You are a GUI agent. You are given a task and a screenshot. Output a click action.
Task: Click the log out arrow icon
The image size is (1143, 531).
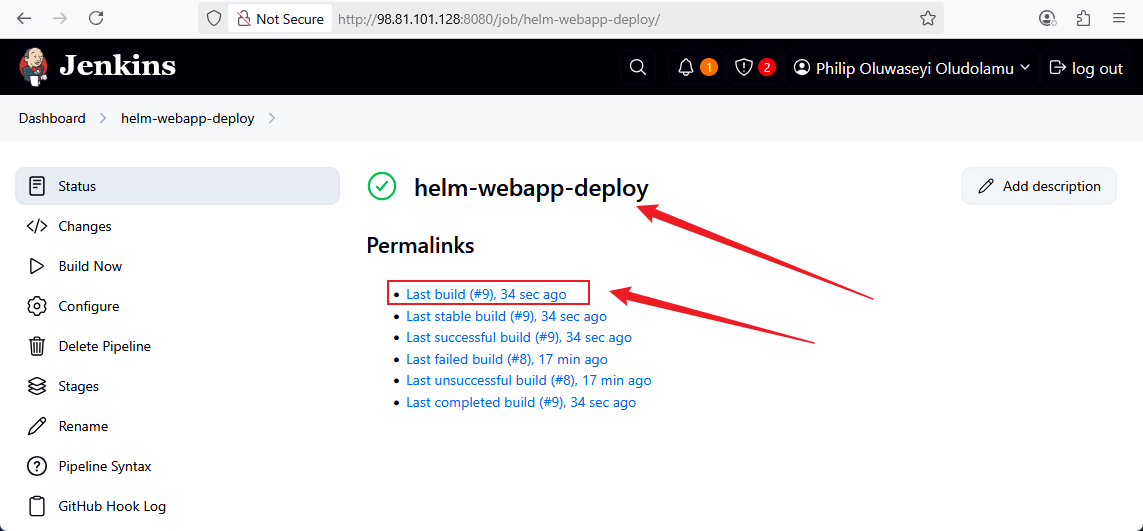pos(1057,68)
